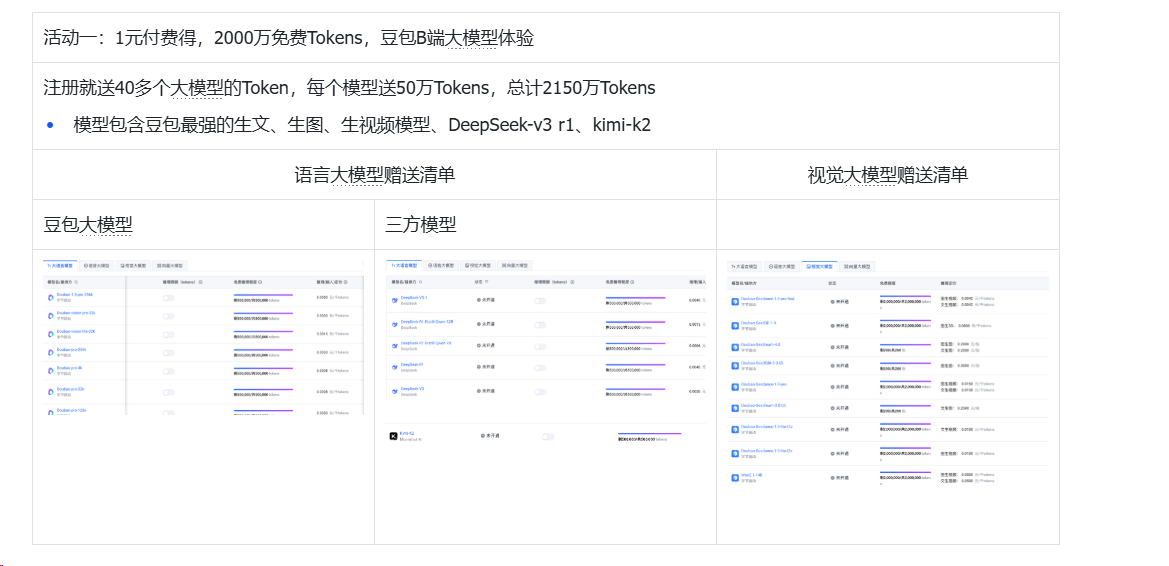The height and width of the screenshot is (566, 1169).
Task: Toggle the switch for Doubao-vision-pro-32k
Action: tap(168, 316)
